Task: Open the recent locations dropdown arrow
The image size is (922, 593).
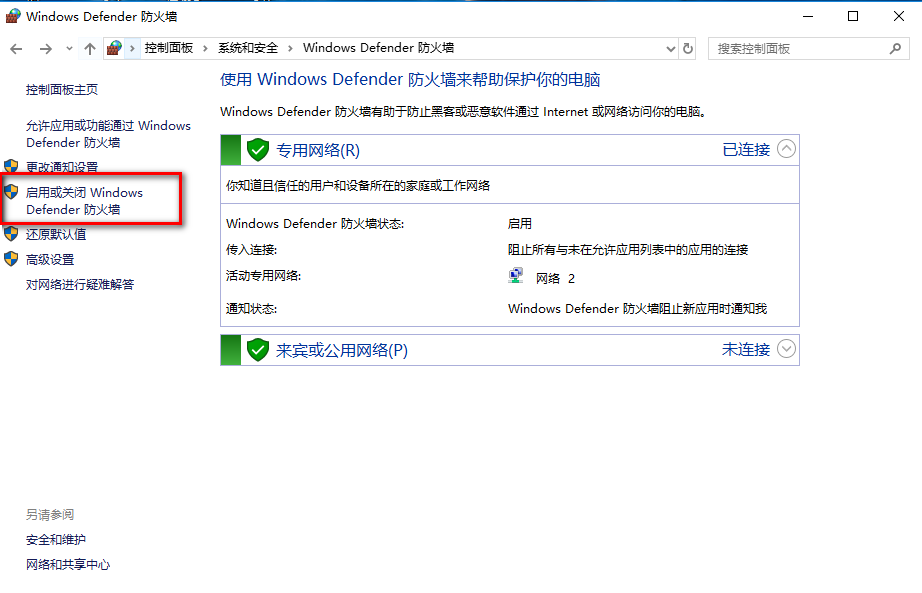Action: [69, 48]
